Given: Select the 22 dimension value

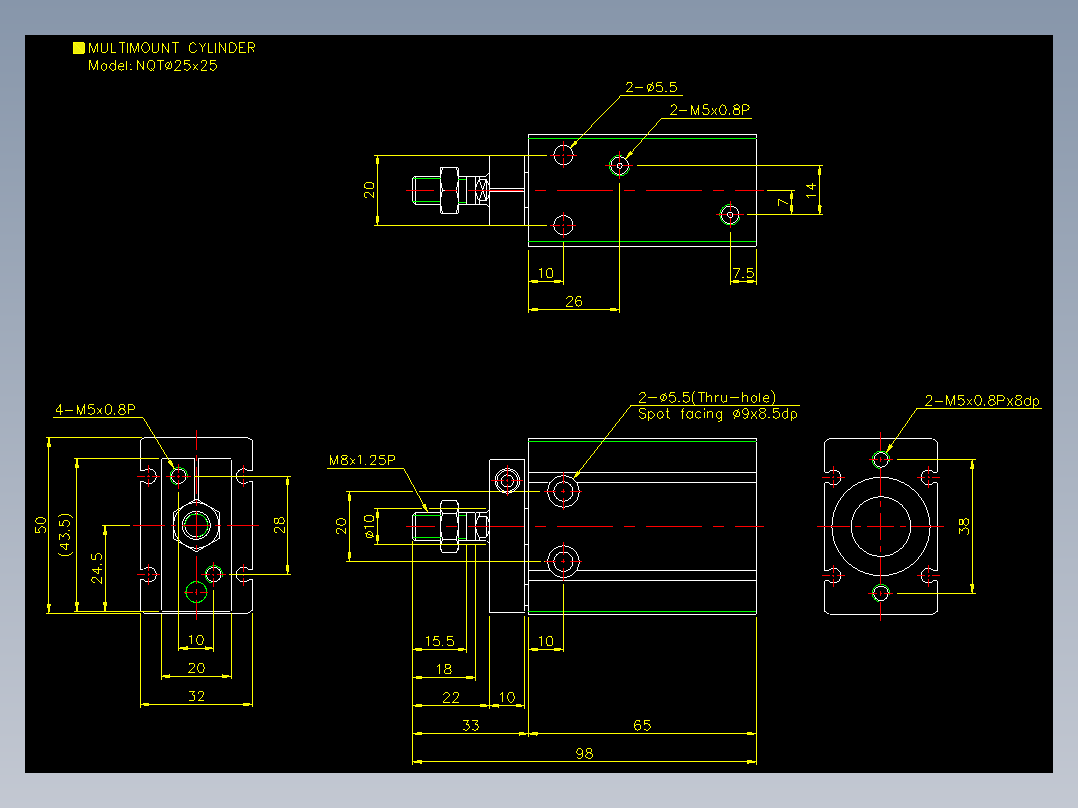Looking at the screenshot, I should pos(450,697).
